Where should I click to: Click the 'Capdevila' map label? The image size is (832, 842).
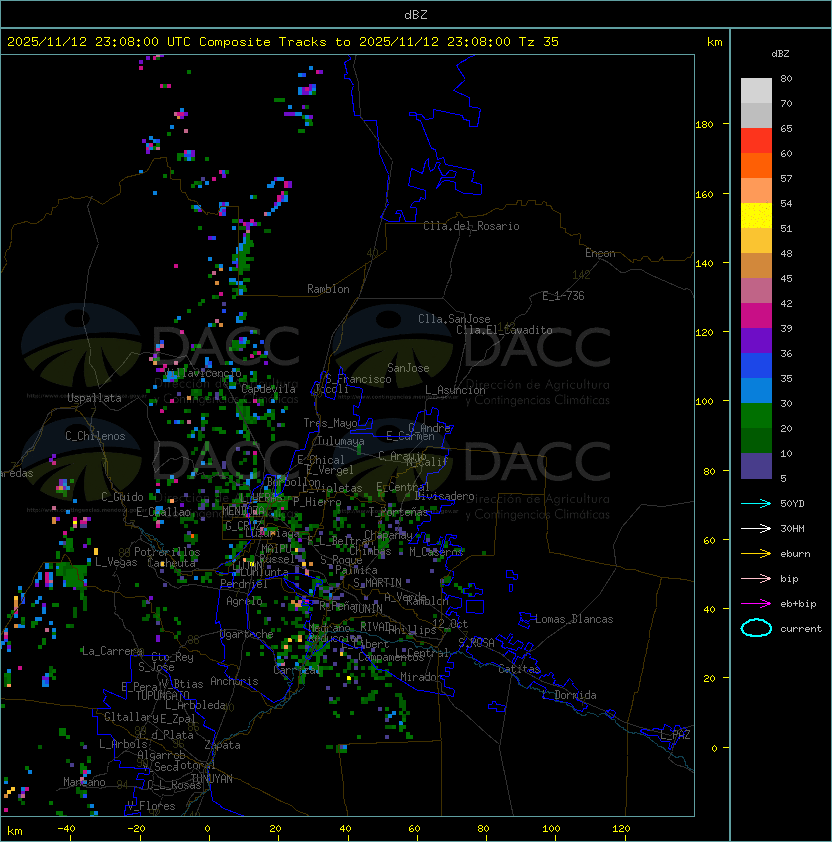268,389
